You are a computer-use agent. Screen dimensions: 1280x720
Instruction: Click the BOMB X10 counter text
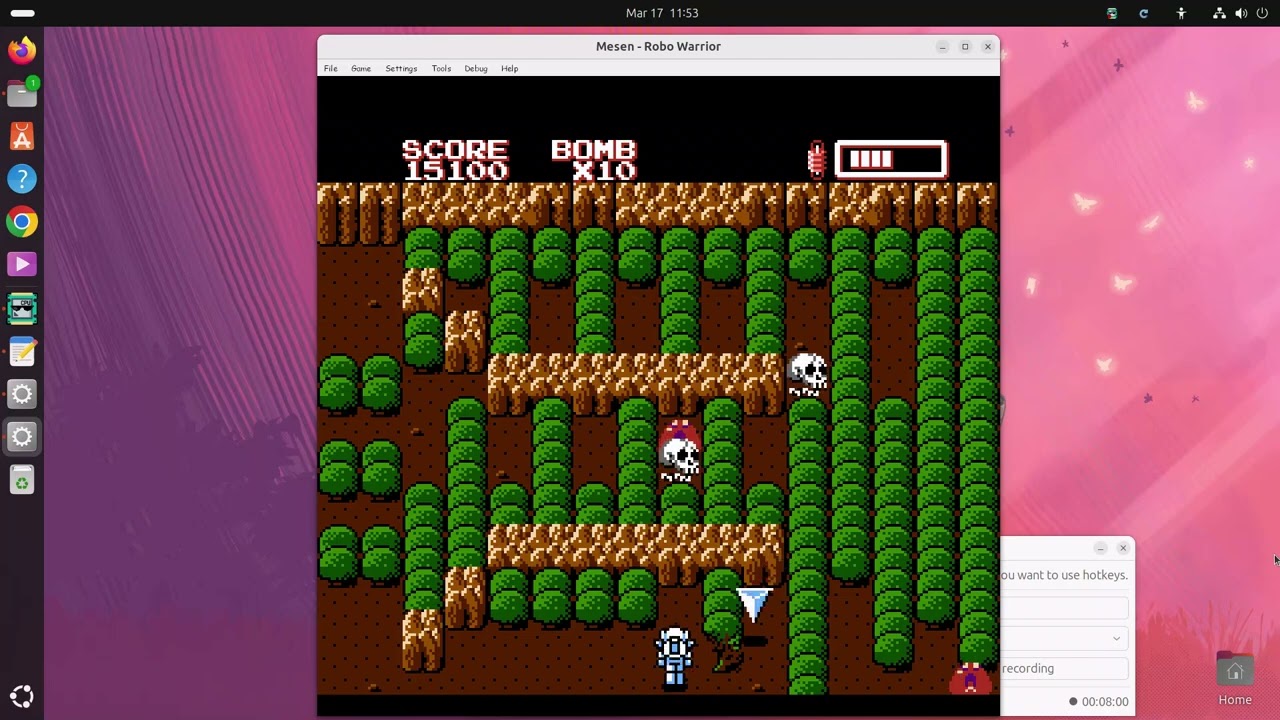[594, 160]
